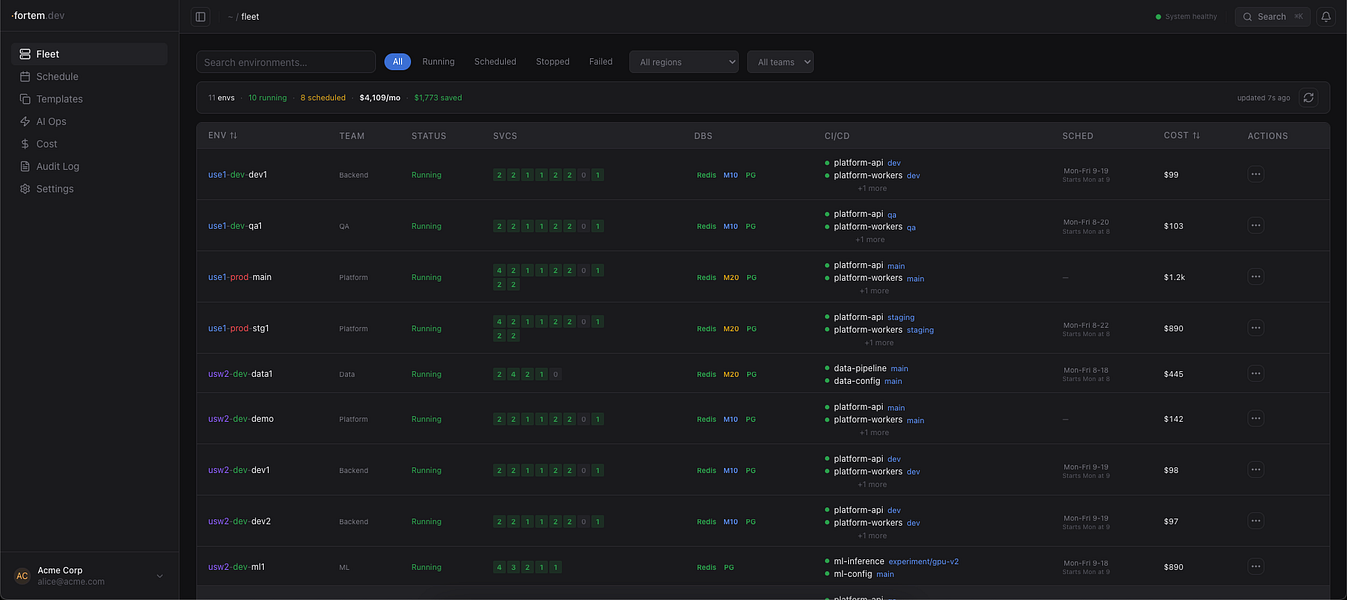1347x600 pixels.
Task: Sort table by the COST column
Action: tap(1182, 136)
